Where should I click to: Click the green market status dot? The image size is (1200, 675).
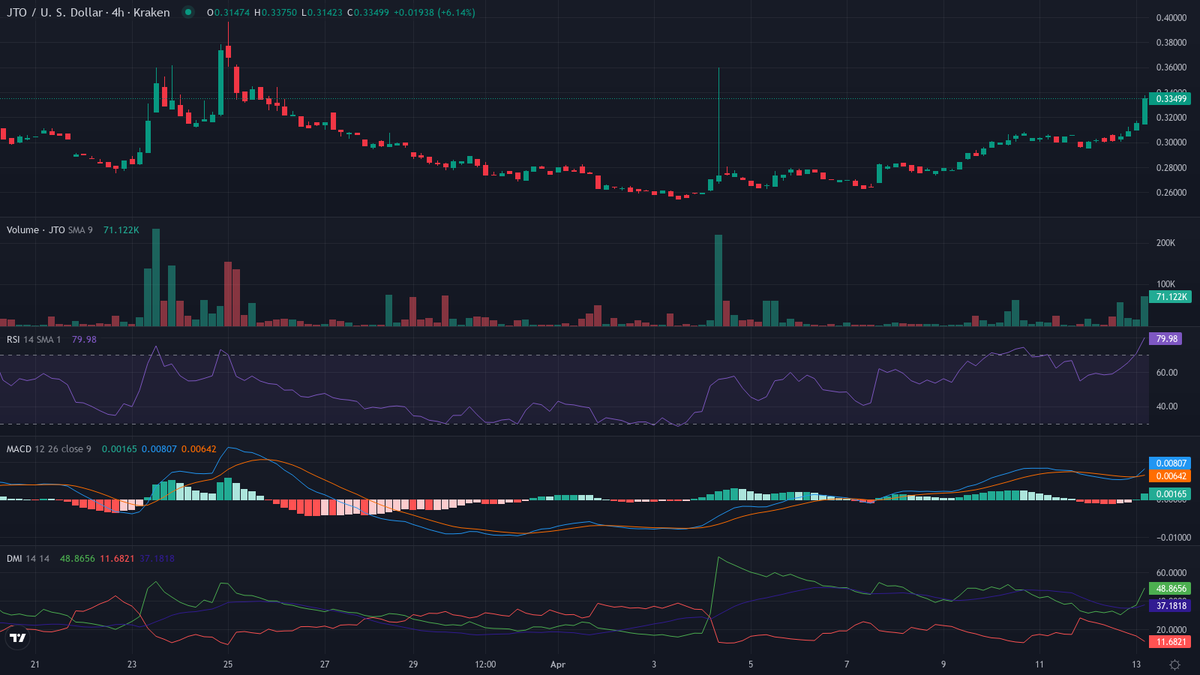[x=188, y=12]
